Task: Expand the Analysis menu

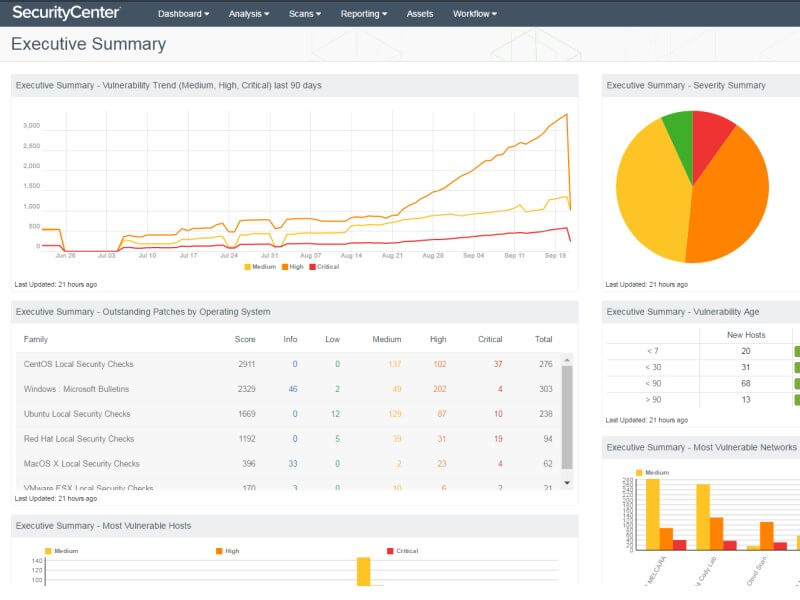Action: coord(249,14)
